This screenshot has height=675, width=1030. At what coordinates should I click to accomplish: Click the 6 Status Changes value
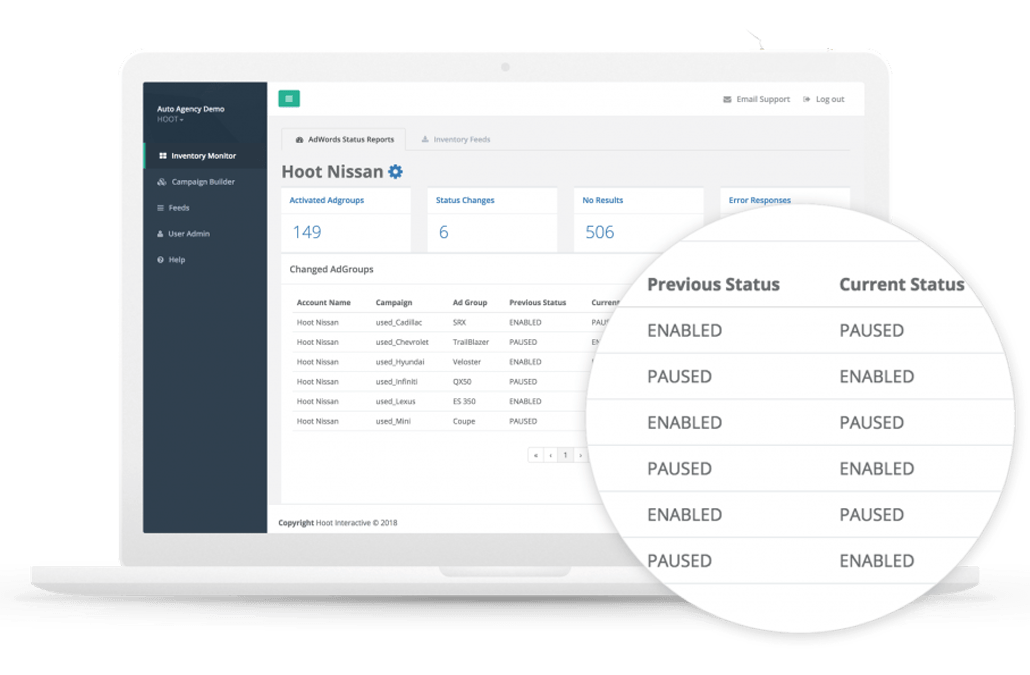(443, 232)
